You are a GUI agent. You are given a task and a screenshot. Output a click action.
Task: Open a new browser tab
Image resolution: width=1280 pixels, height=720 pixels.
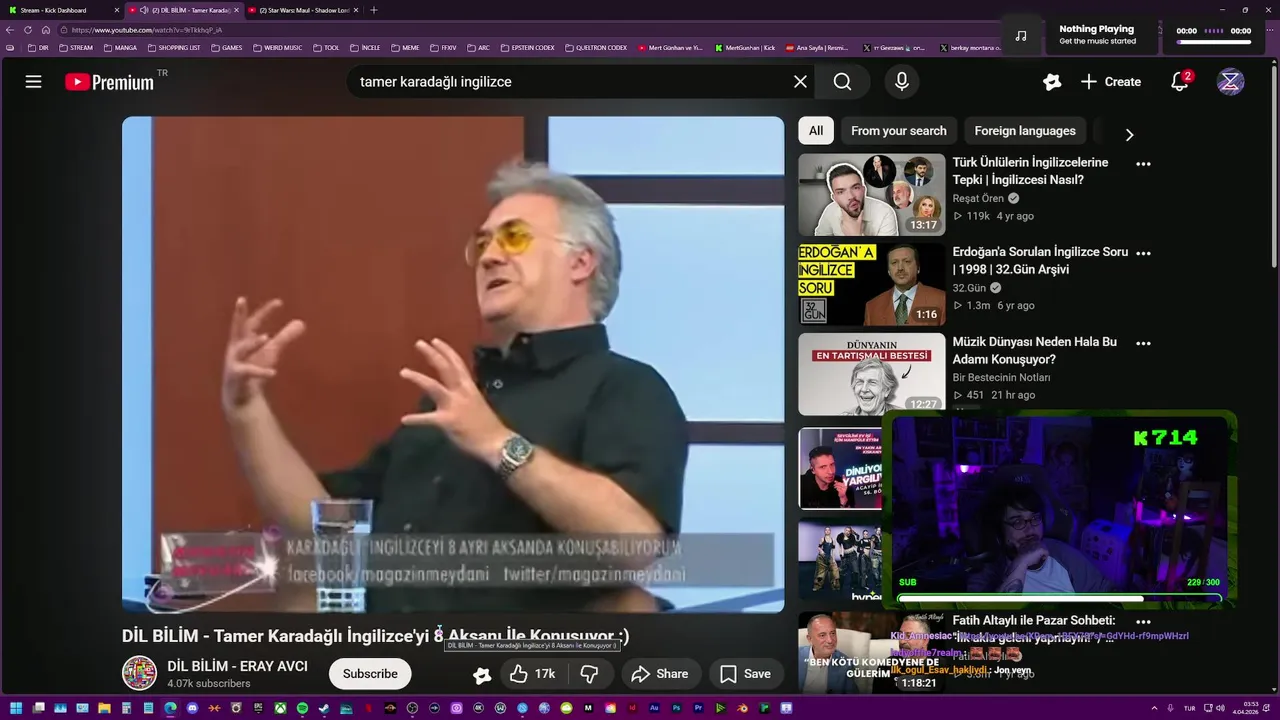point(374,10)
